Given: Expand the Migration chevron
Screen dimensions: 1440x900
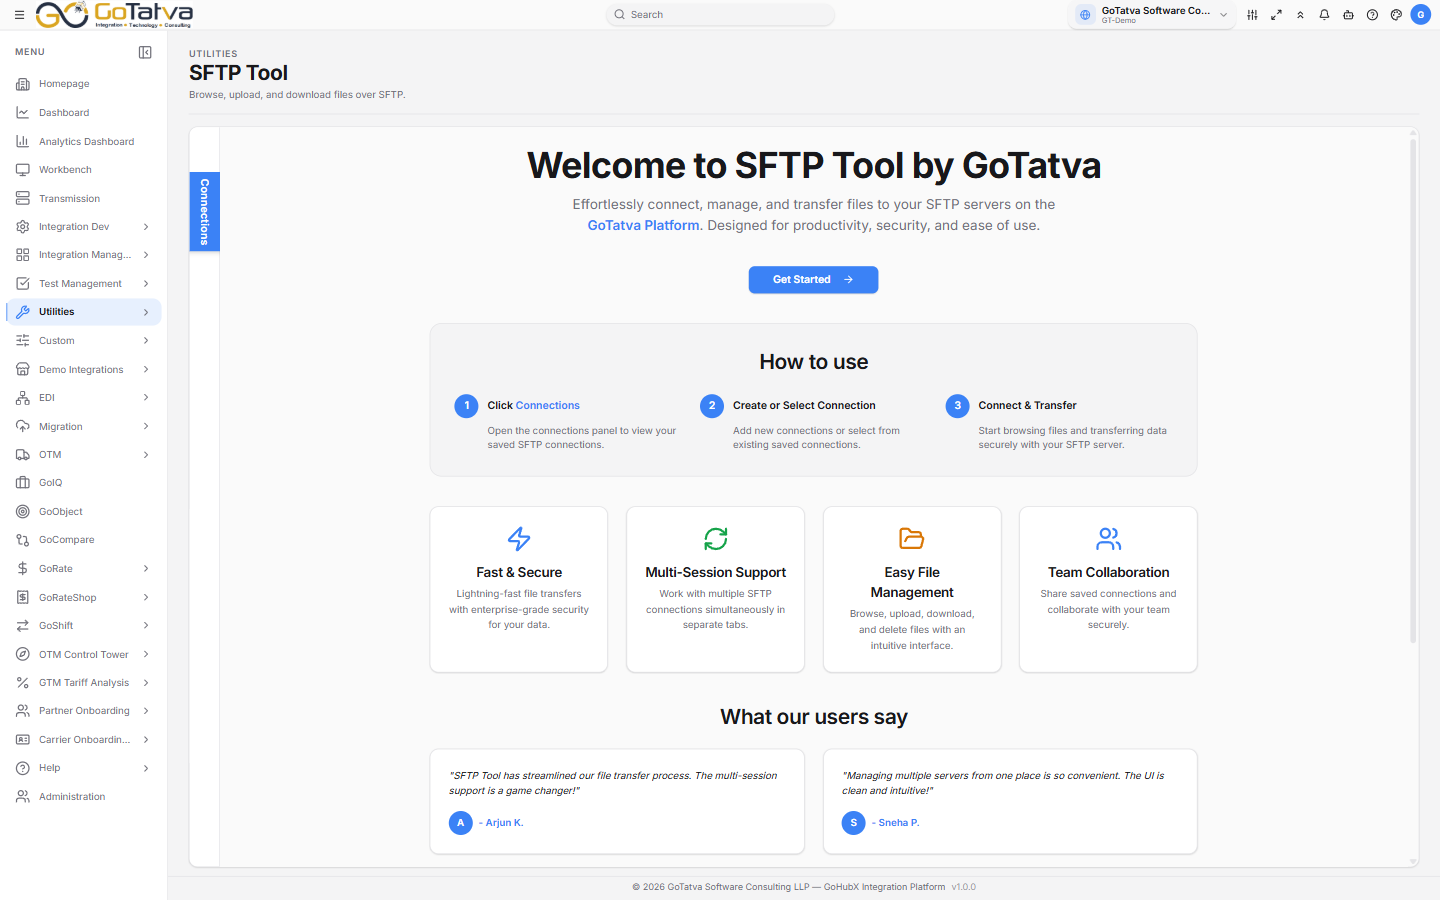Looking at the screenshot, I should click(146, 427).
